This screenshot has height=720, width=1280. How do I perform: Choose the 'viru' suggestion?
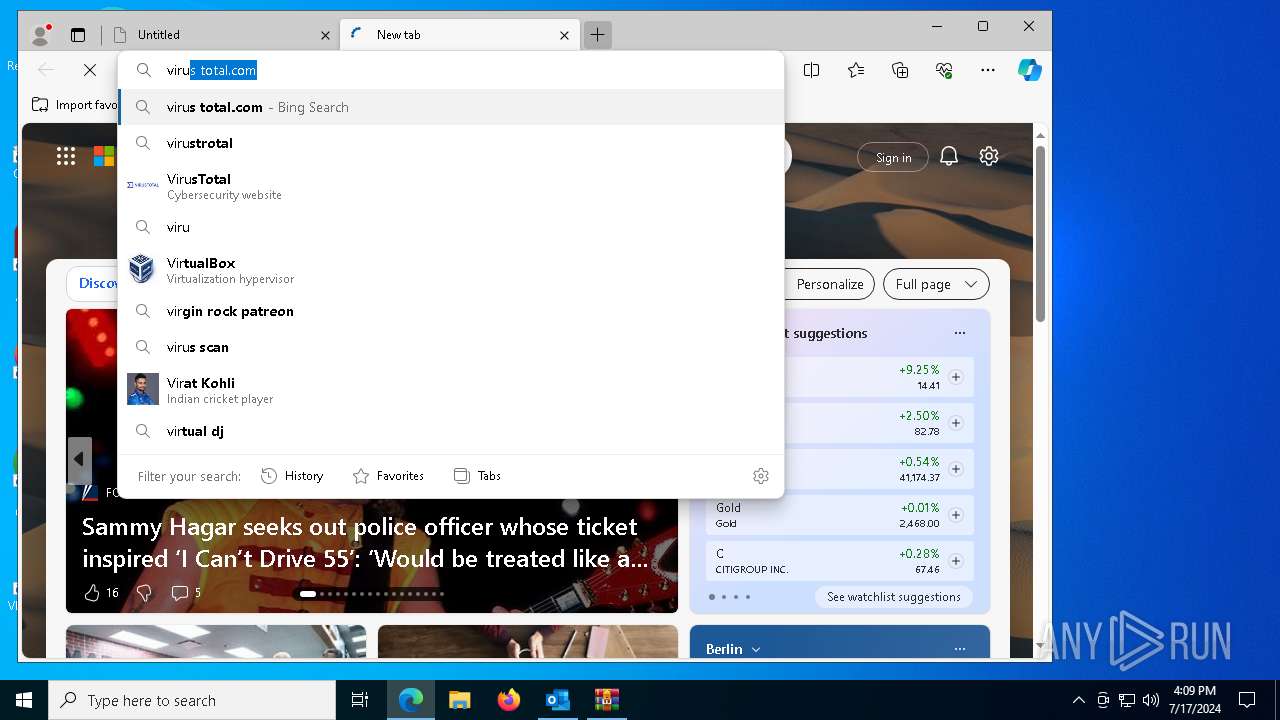[x=451, y=227]
